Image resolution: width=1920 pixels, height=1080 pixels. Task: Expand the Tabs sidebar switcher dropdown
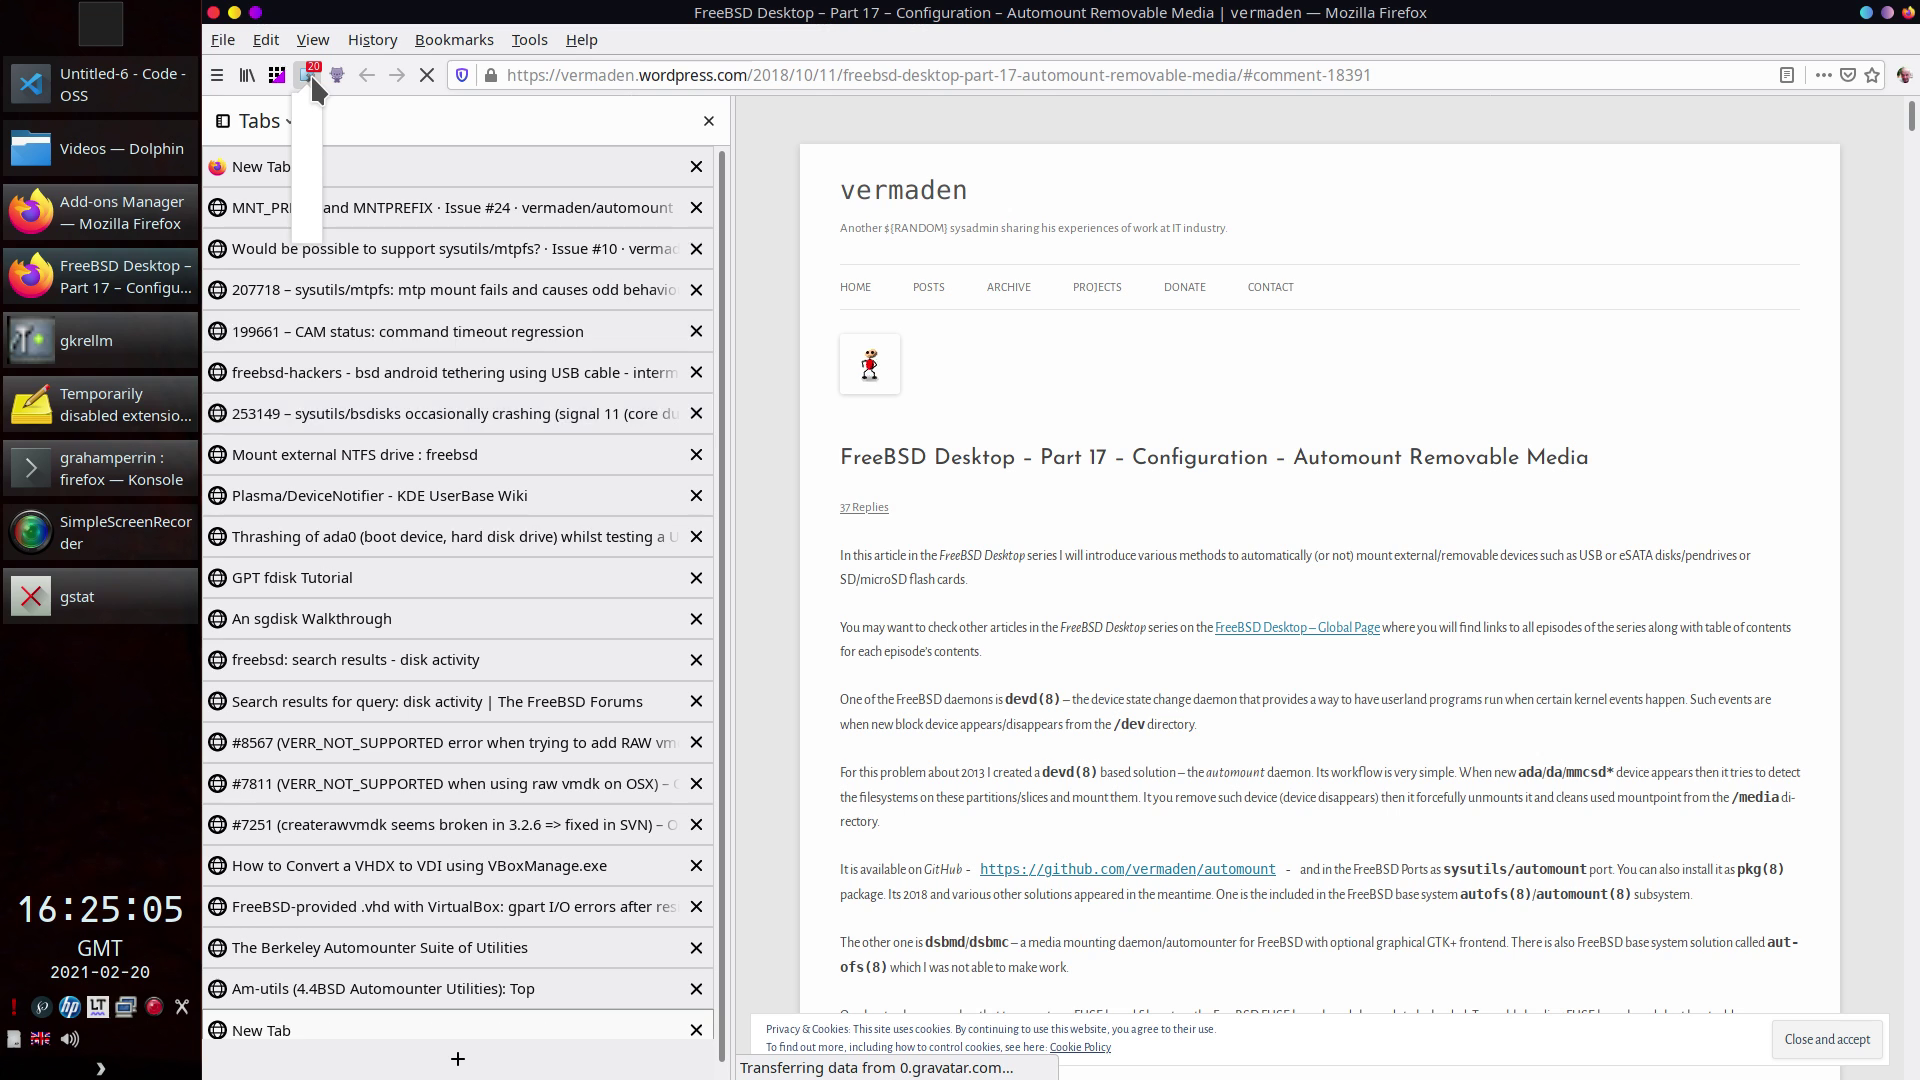[255, 121]
